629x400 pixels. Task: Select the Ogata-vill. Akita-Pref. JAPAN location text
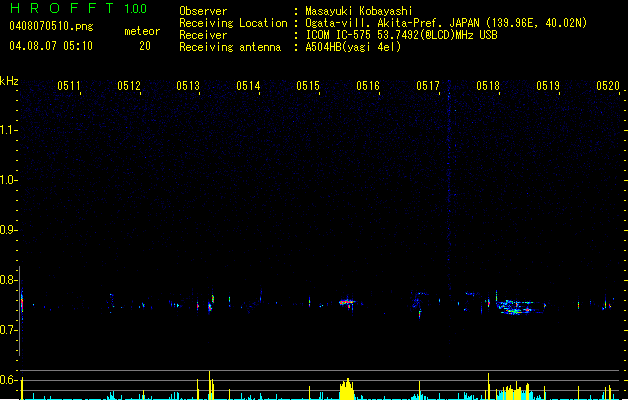(x=446, y=23)
